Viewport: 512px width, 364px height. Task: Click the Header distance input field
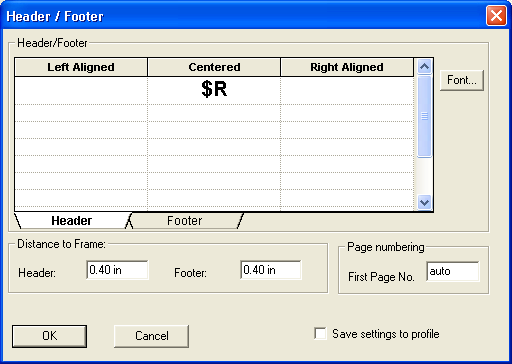117,270
